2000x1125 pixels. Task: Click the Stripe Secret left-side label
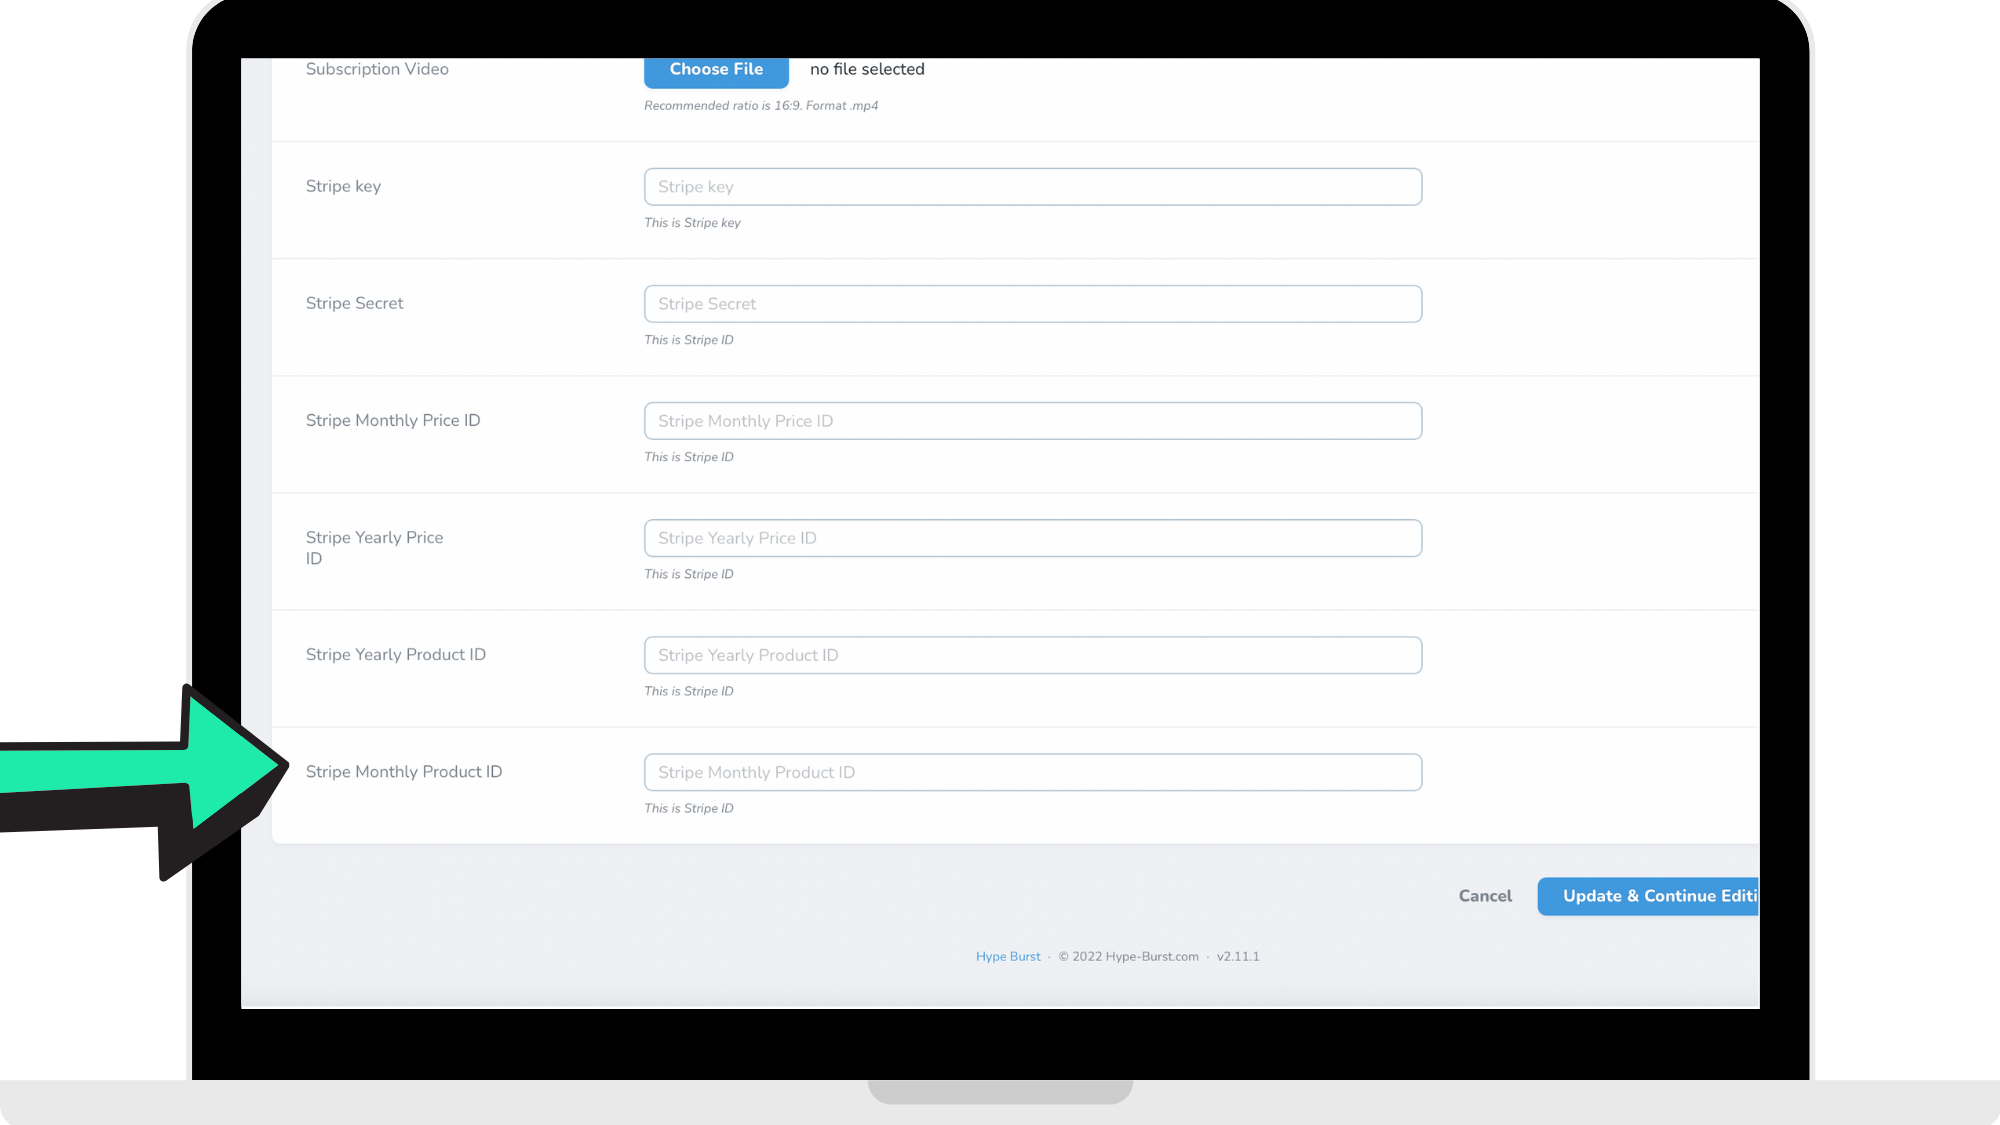click(354, 303)
